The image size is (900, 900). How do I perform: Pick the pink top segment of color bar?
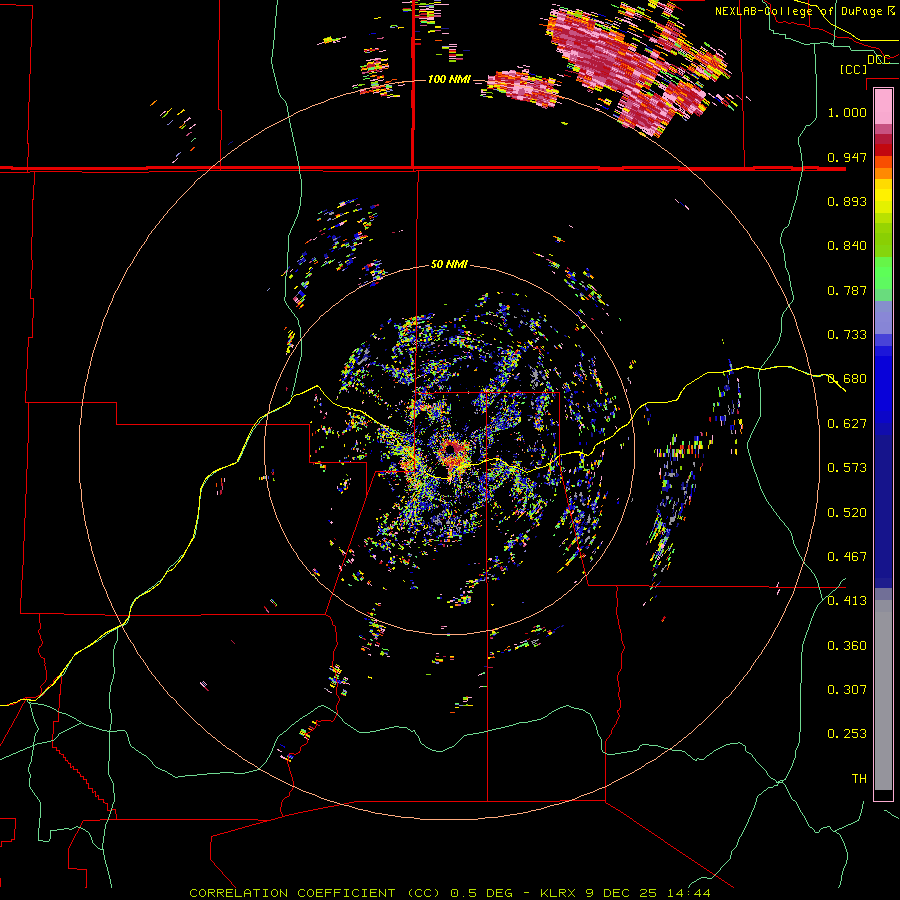click(883, 106)
